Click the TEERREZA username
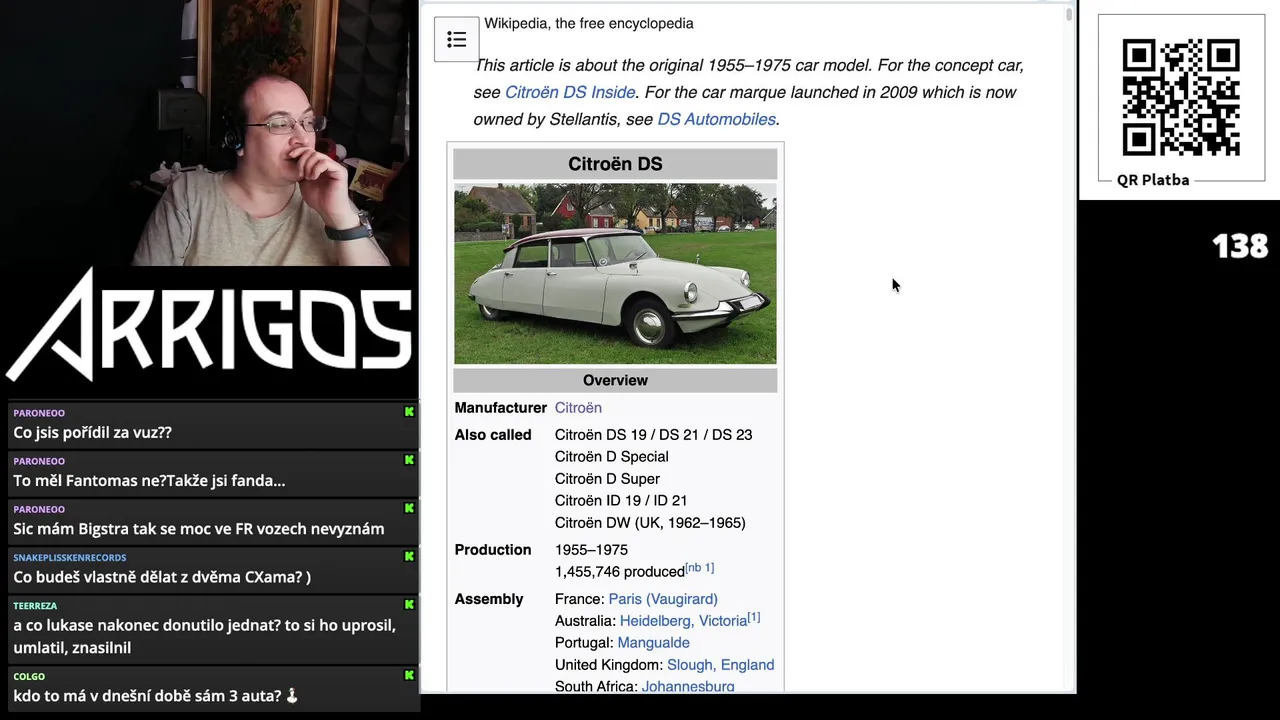The image size is (1280, 720). pyautogui.click(x=35, y=605)
